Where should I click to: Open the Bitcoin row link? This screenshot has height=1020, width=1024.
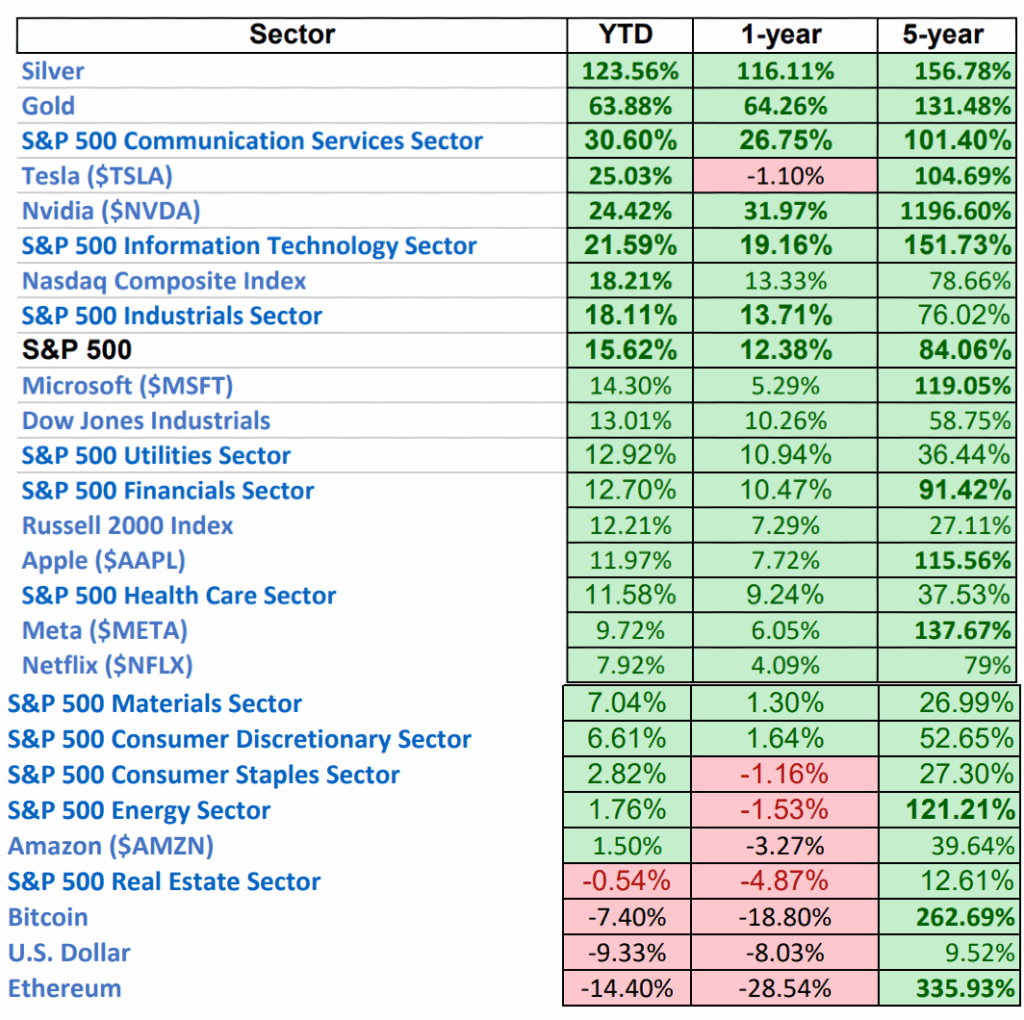48,917
